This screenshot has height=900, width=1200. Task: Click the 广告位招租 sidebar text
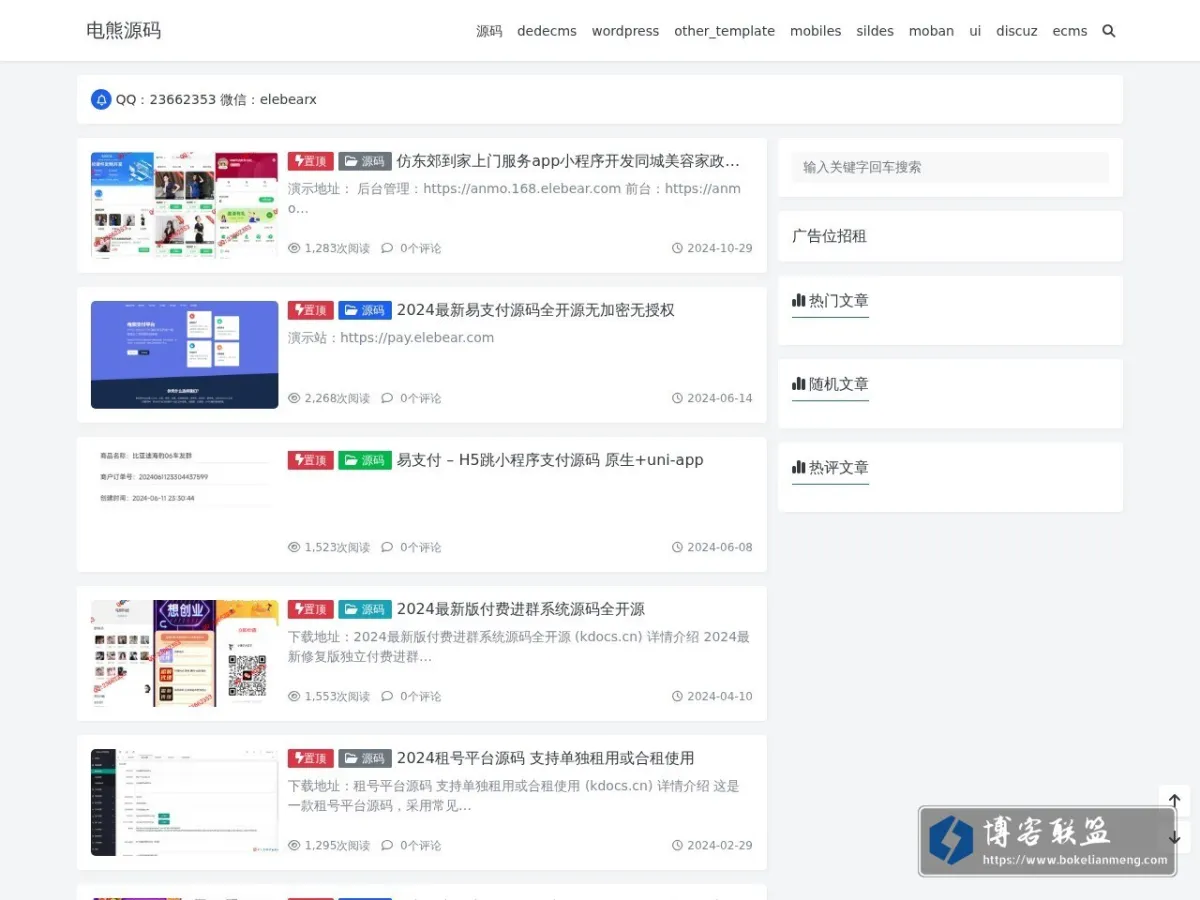(829, 236)
